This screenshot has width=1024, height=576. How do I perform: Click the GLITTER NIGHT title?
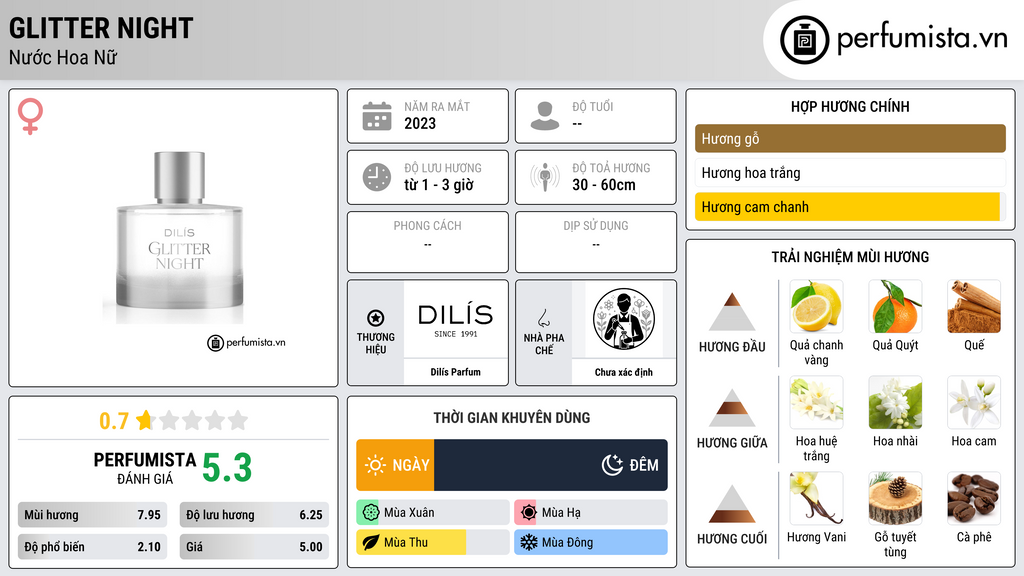(x=101, y=28)
